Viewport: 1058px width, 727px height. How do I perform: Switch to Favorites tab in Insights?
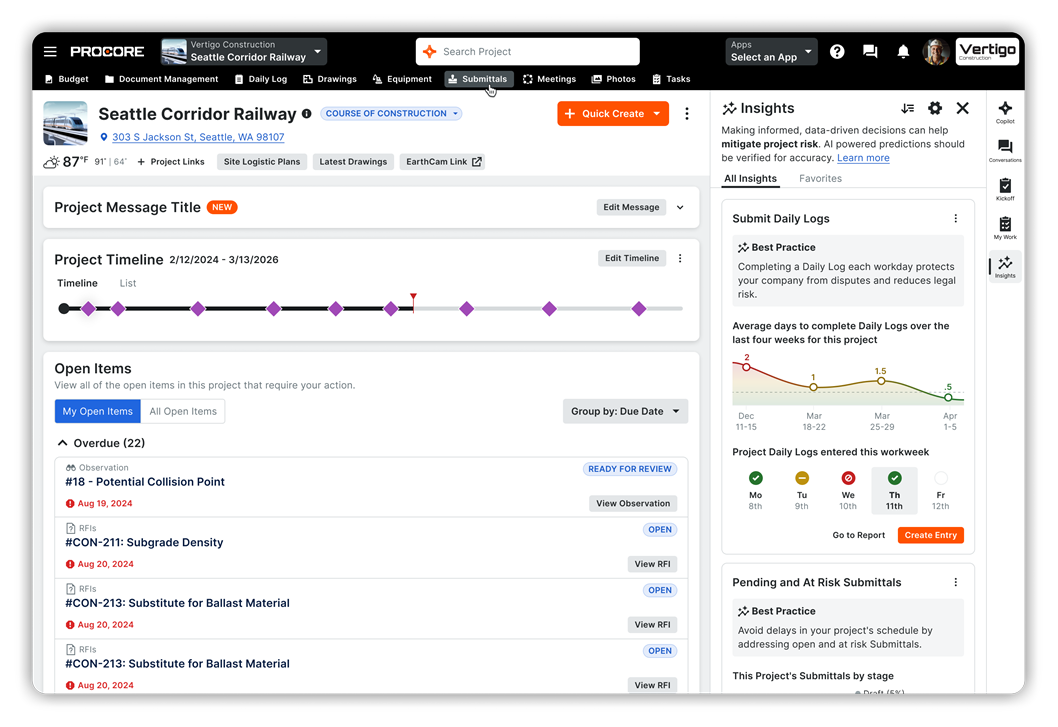(820, 179)
